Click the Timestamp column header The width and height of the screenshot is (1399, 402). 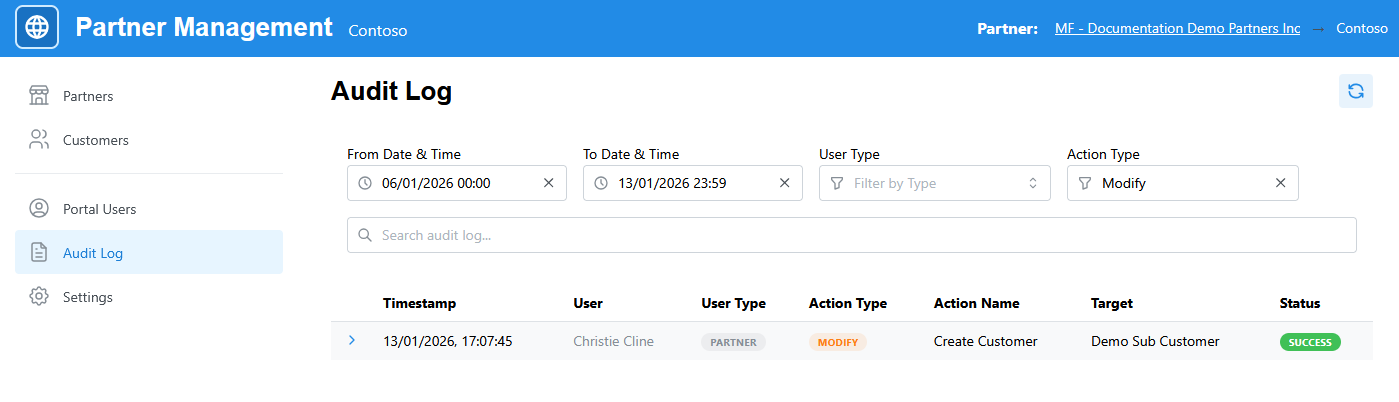[x=419, y=303]
